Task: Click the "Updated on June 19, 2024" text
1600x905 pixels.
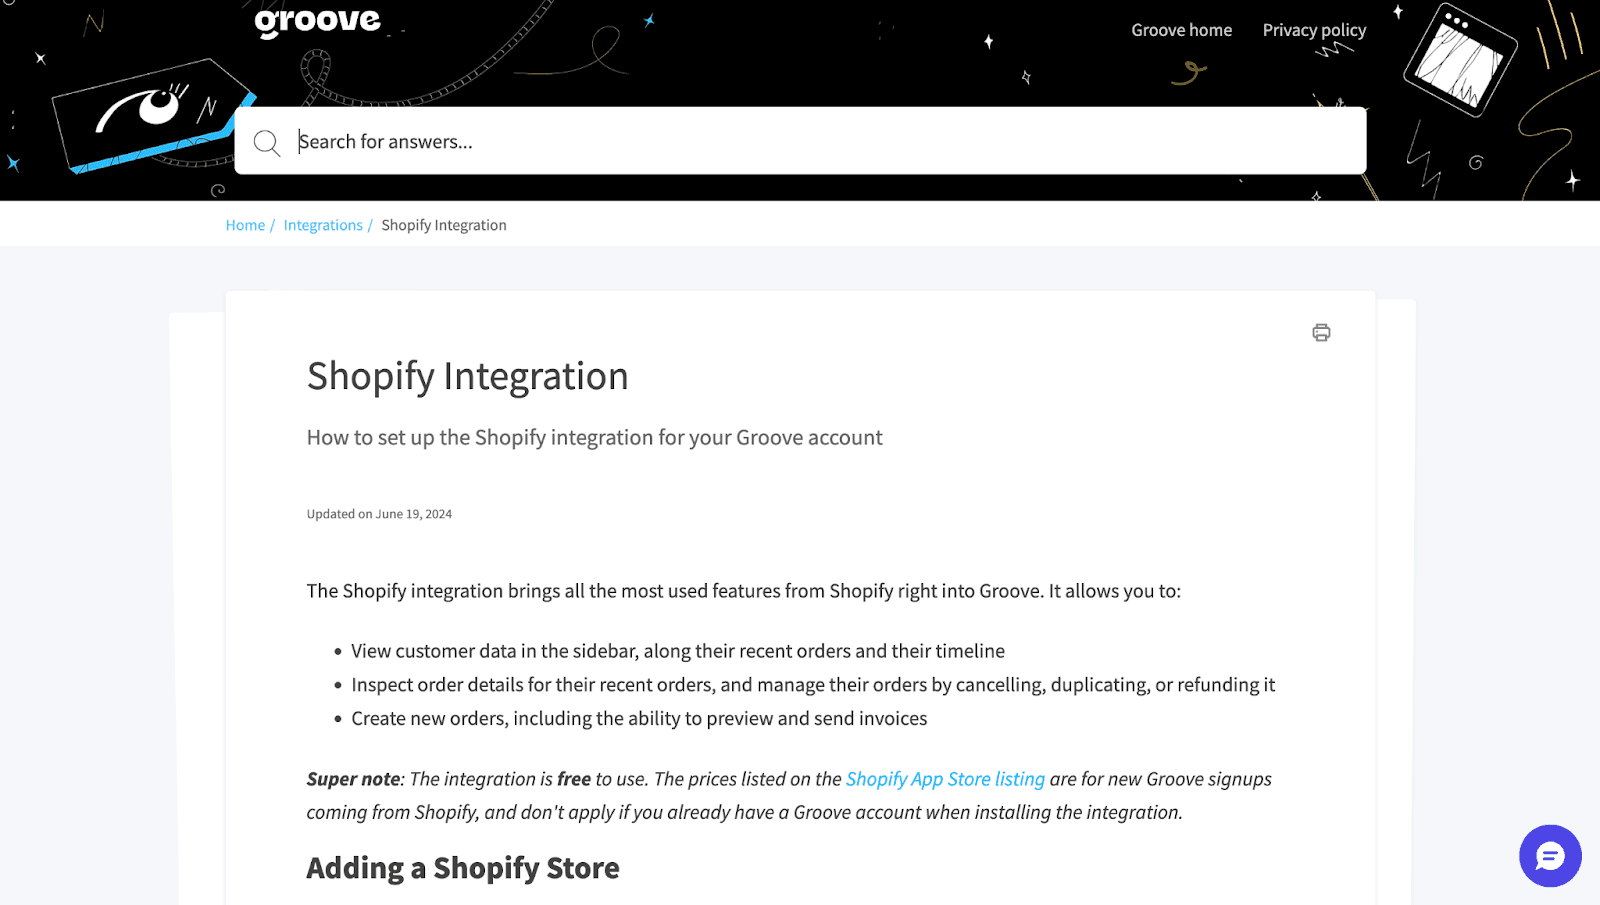Action: (x=379, y=513)
